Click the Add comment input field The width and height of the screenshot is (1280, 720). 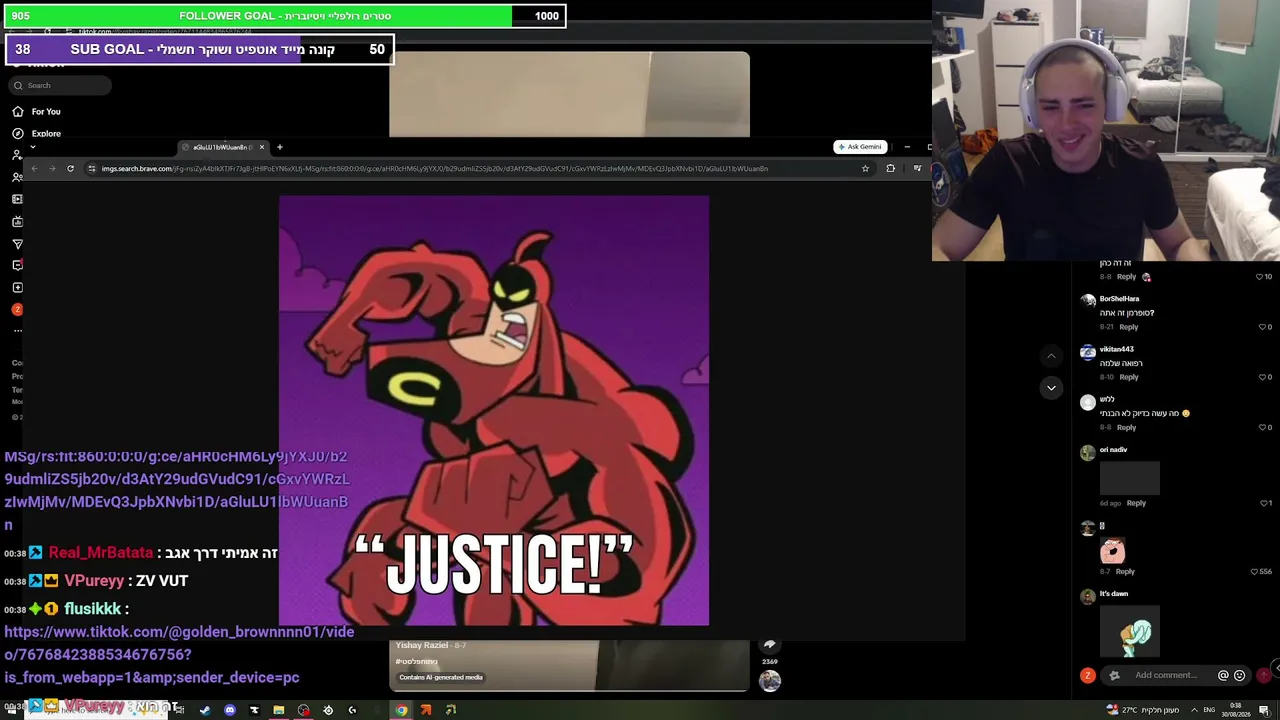point(1167,675)
